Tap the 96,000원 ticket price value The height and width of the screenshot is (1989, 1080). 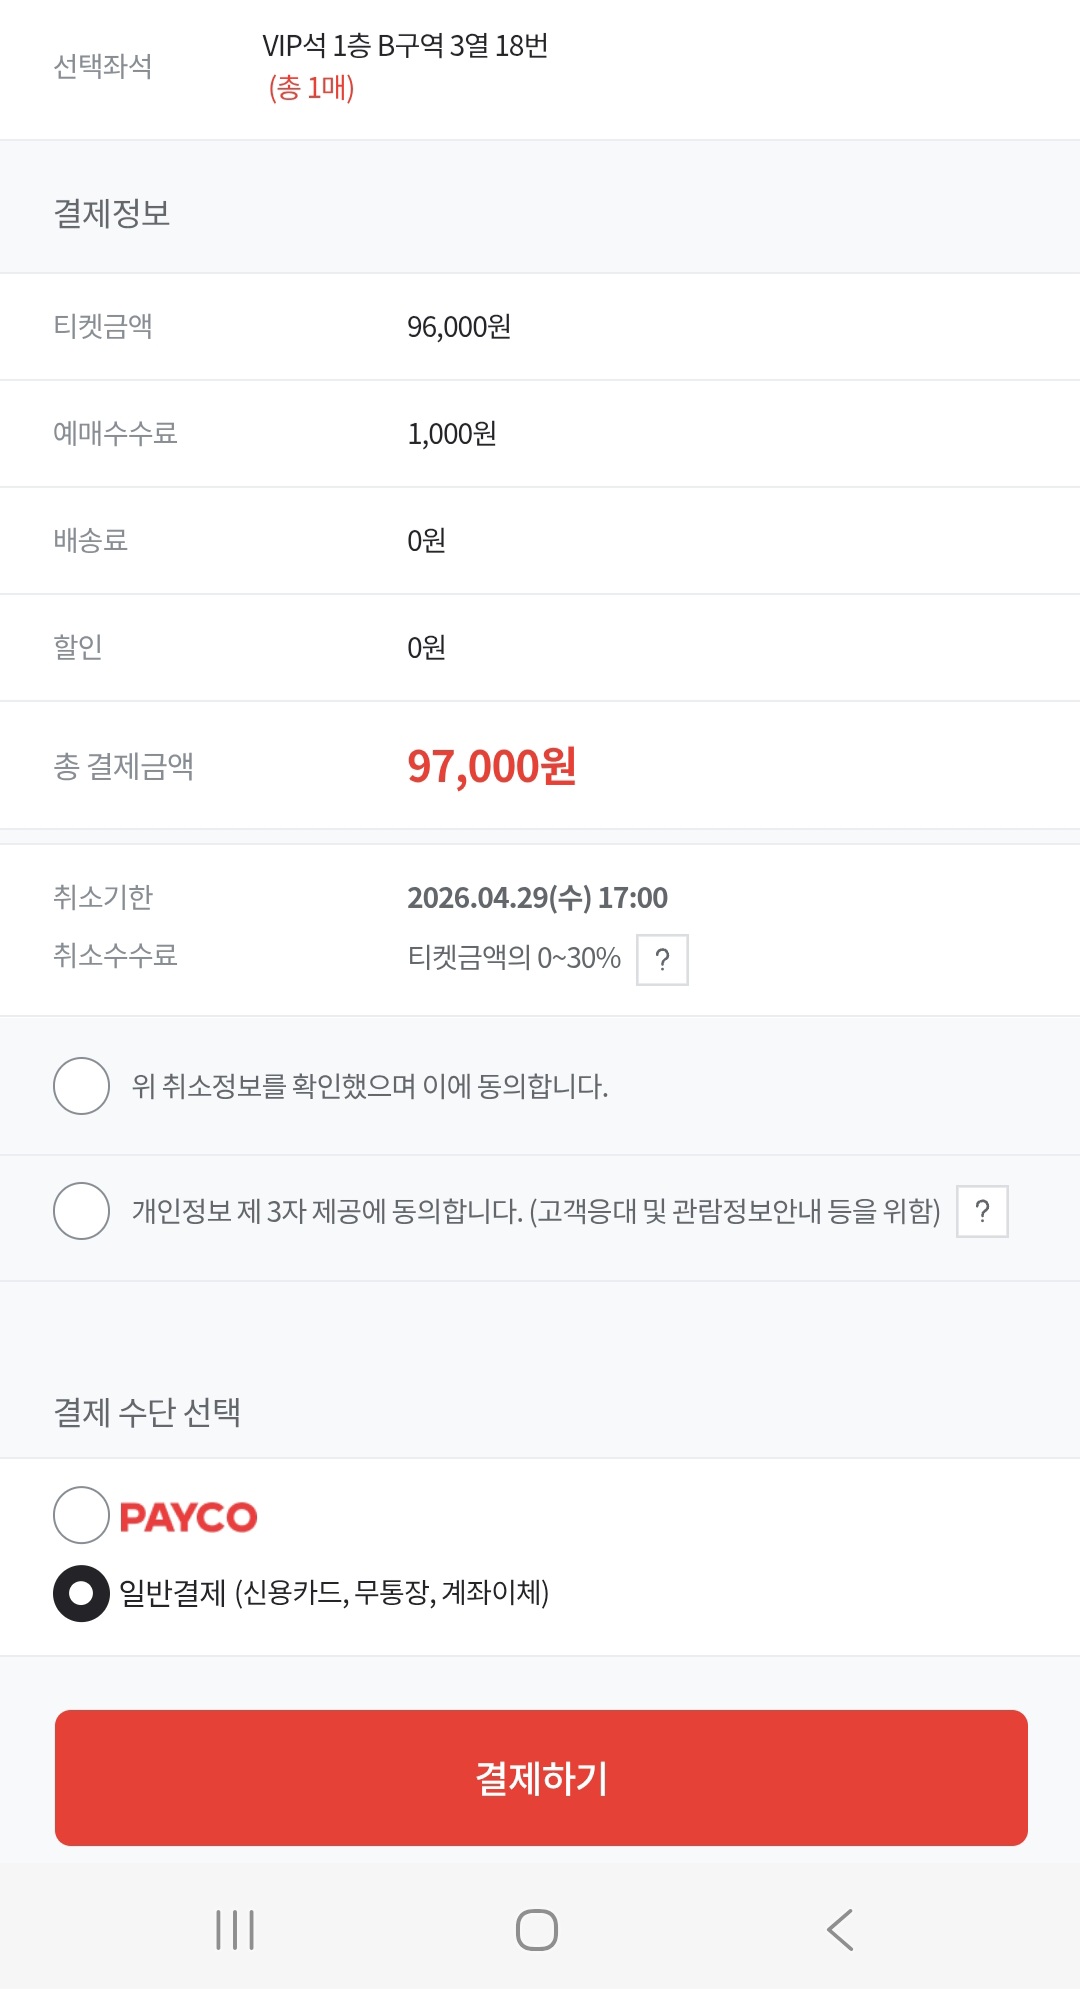click(459, 327)
